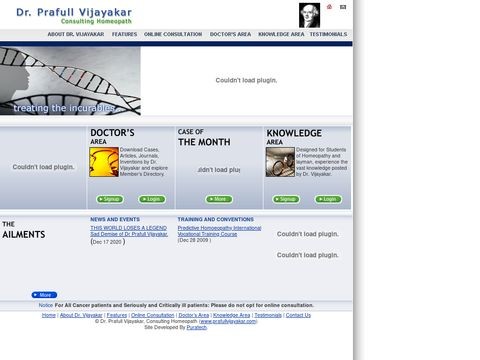Click About Dr. Vijayakar footer link

point(81,315)
